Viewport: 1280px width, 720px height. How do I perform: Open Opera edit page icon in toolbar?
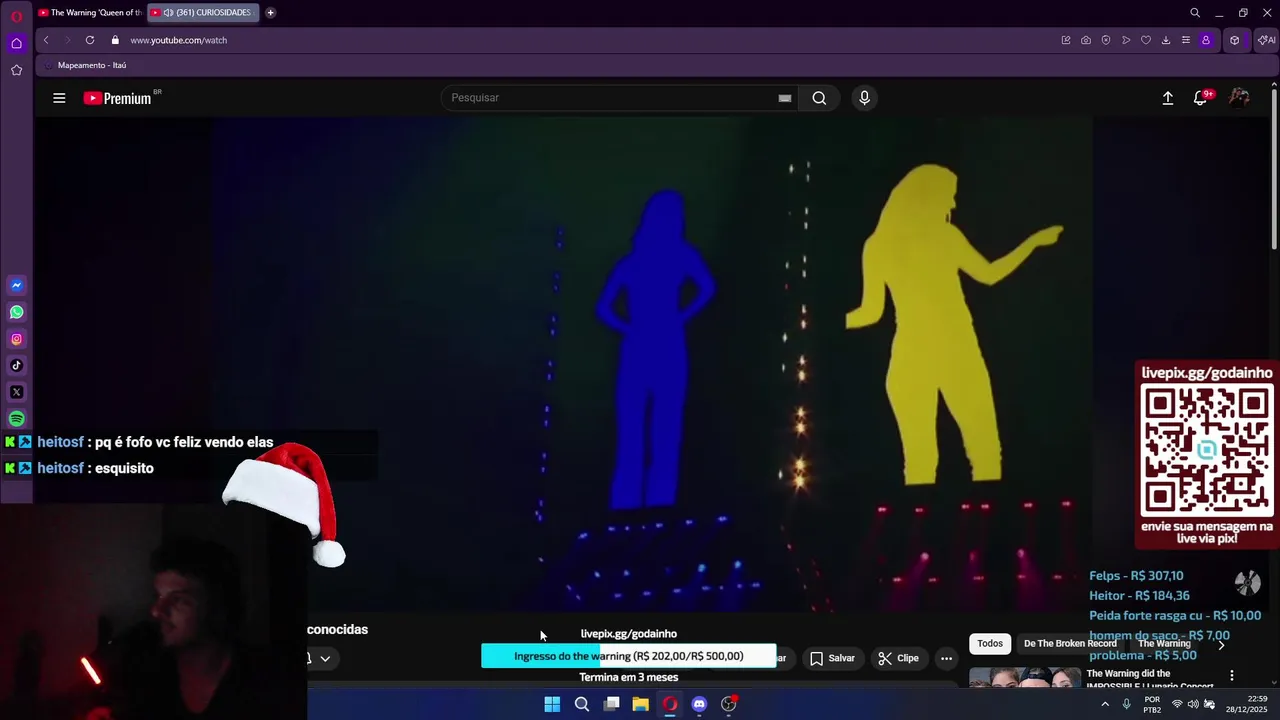1066,40
